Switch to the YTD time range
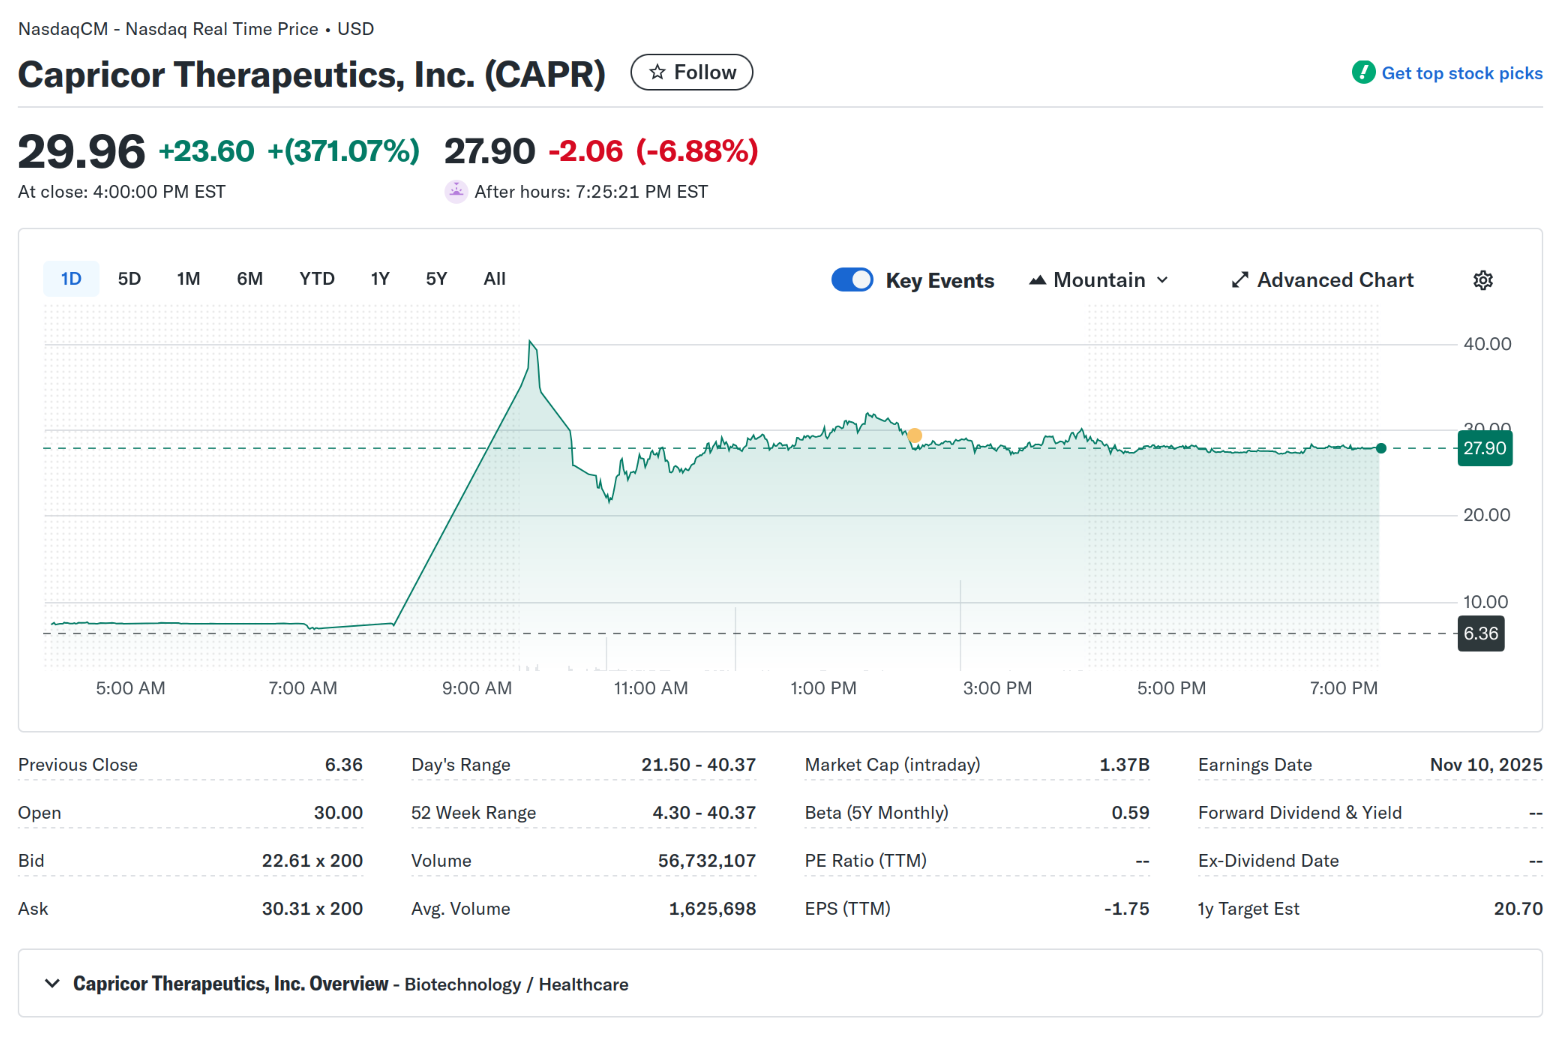The width and height of the screenshot is (1552, 1039). click(317, 279)
